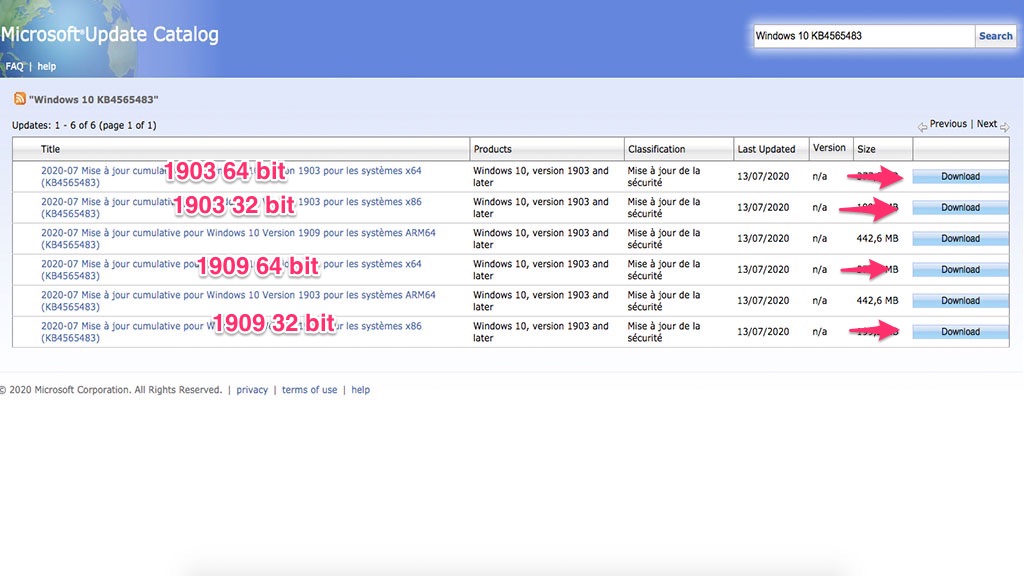Open the help link in the footer
This screenshot has height=576, width=1024.
point(360,390)
